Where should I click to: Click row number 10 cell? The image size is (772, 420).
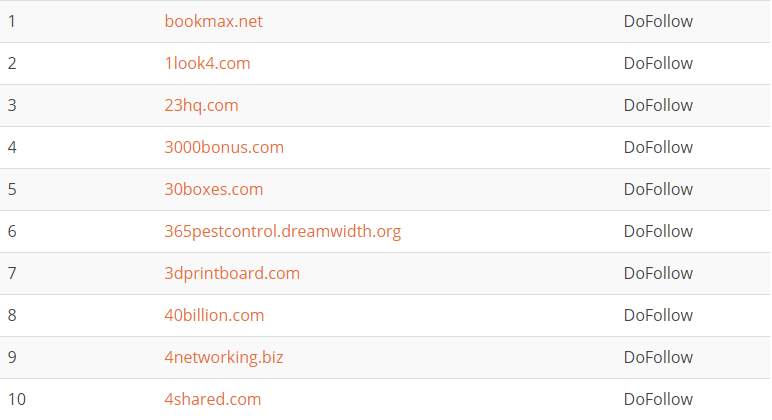16,399
